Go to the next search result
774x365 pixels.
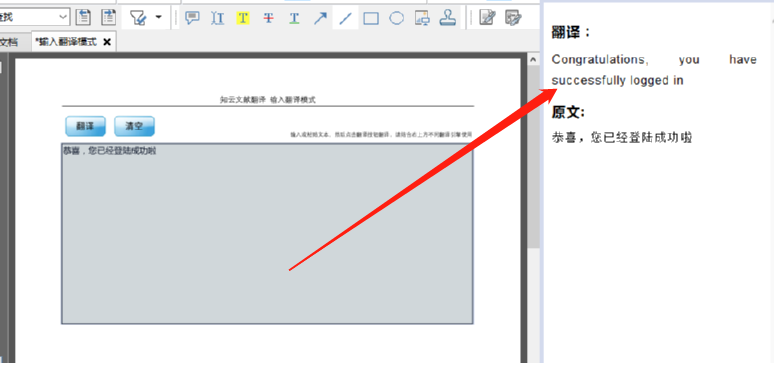[108, 17]
